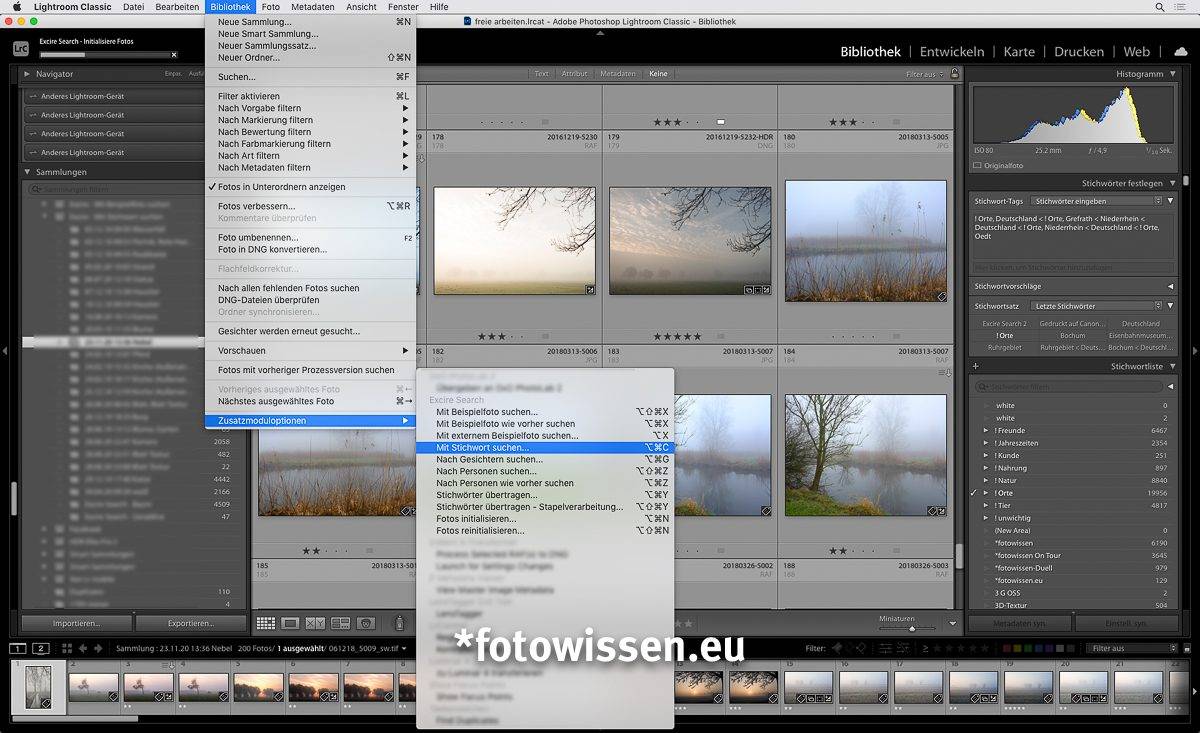Open people face view in the toolbar
The width and height of the screenshot is (1200, 733).
(365, 623)
